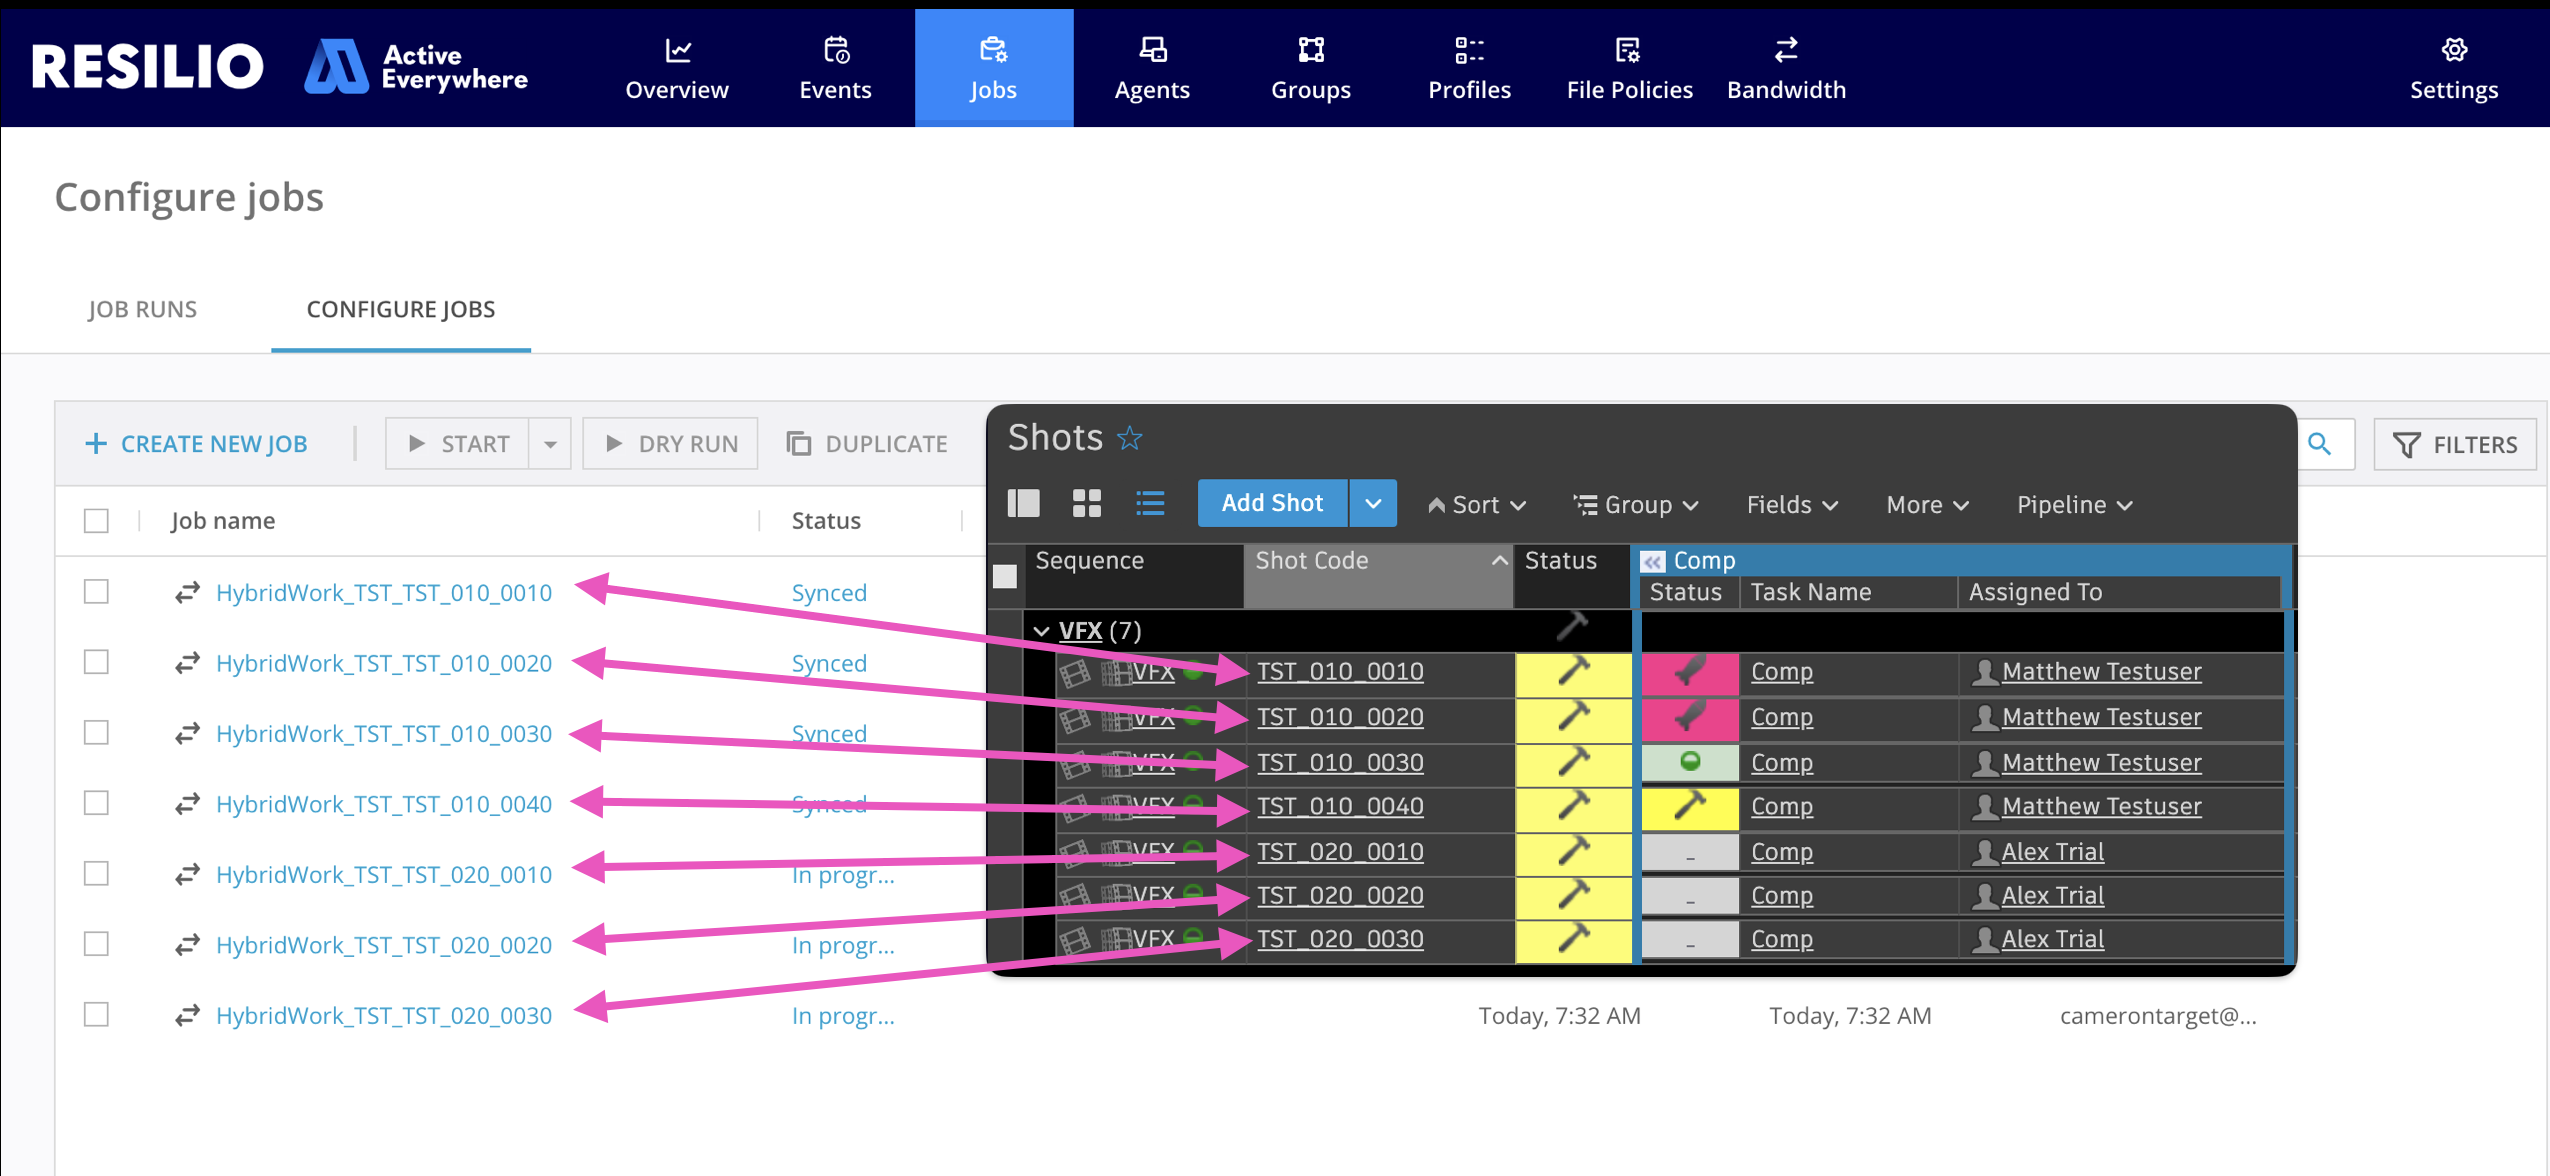Screen dimensions: 2550x1176
Task: Open the Bandwidth section
Action: [x=1786, y=68]
